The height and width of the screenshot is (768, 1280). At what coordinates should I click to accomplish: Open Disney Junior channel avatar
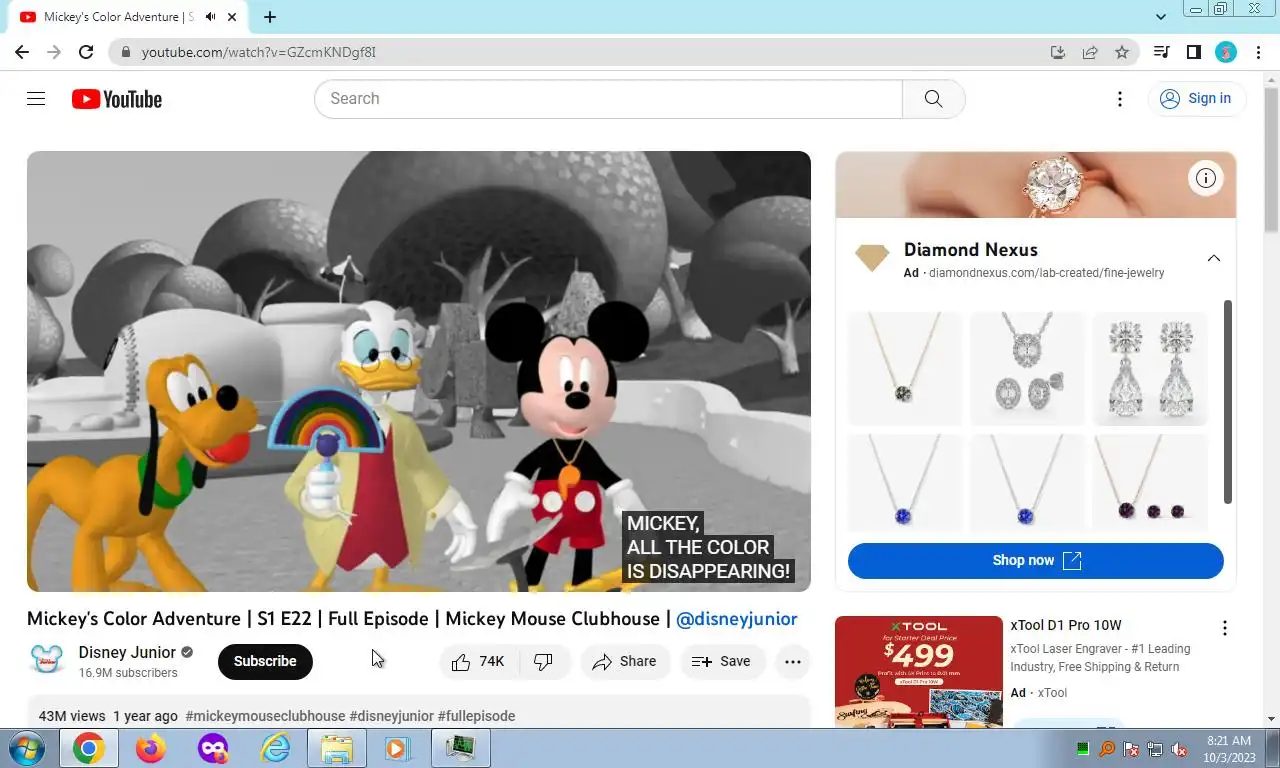pos(47,660)
